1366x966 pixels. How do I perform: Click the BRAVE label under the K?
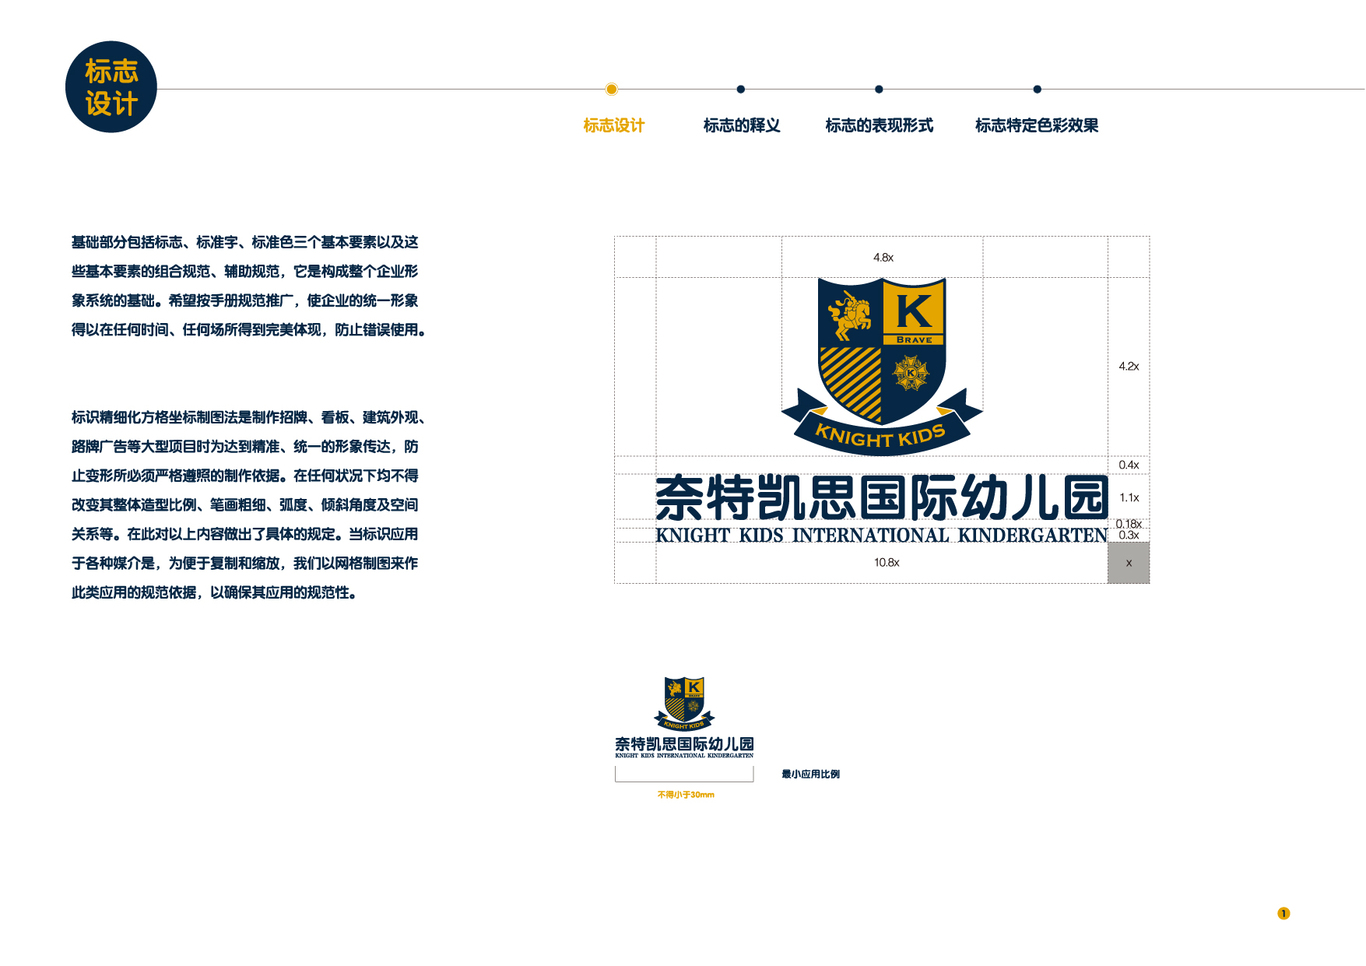[x=914, y=340]
